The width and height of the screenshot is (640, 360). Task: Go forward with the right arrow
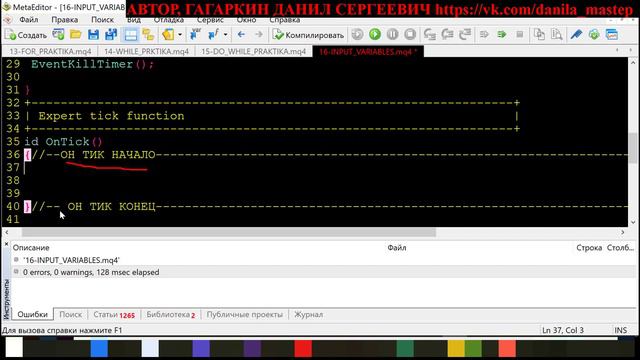tap(259, 35)
